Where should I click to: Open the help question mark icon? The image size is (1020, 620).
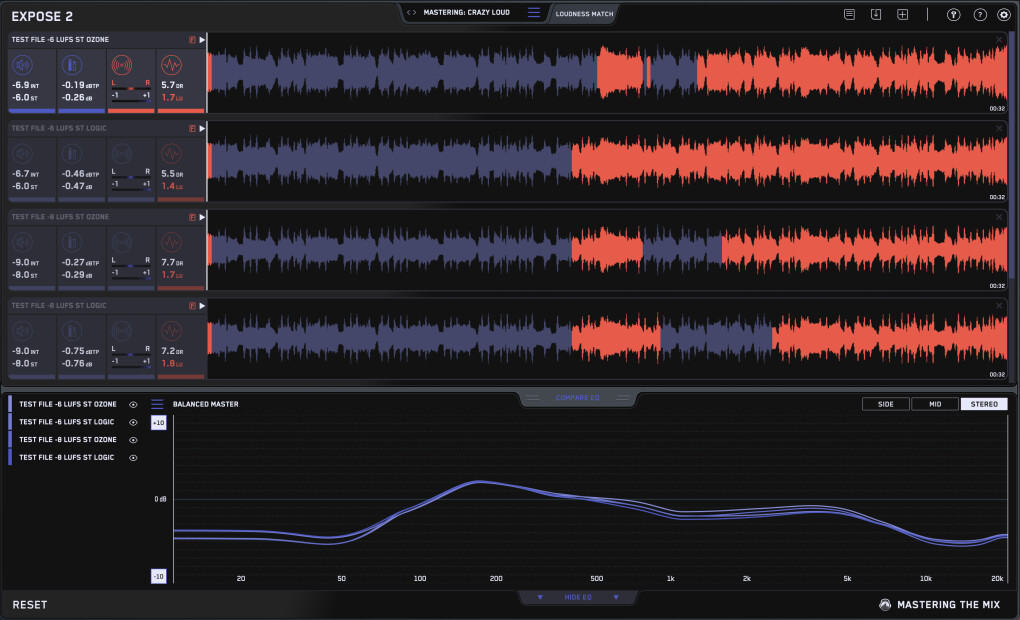click(x=980, y=14)
